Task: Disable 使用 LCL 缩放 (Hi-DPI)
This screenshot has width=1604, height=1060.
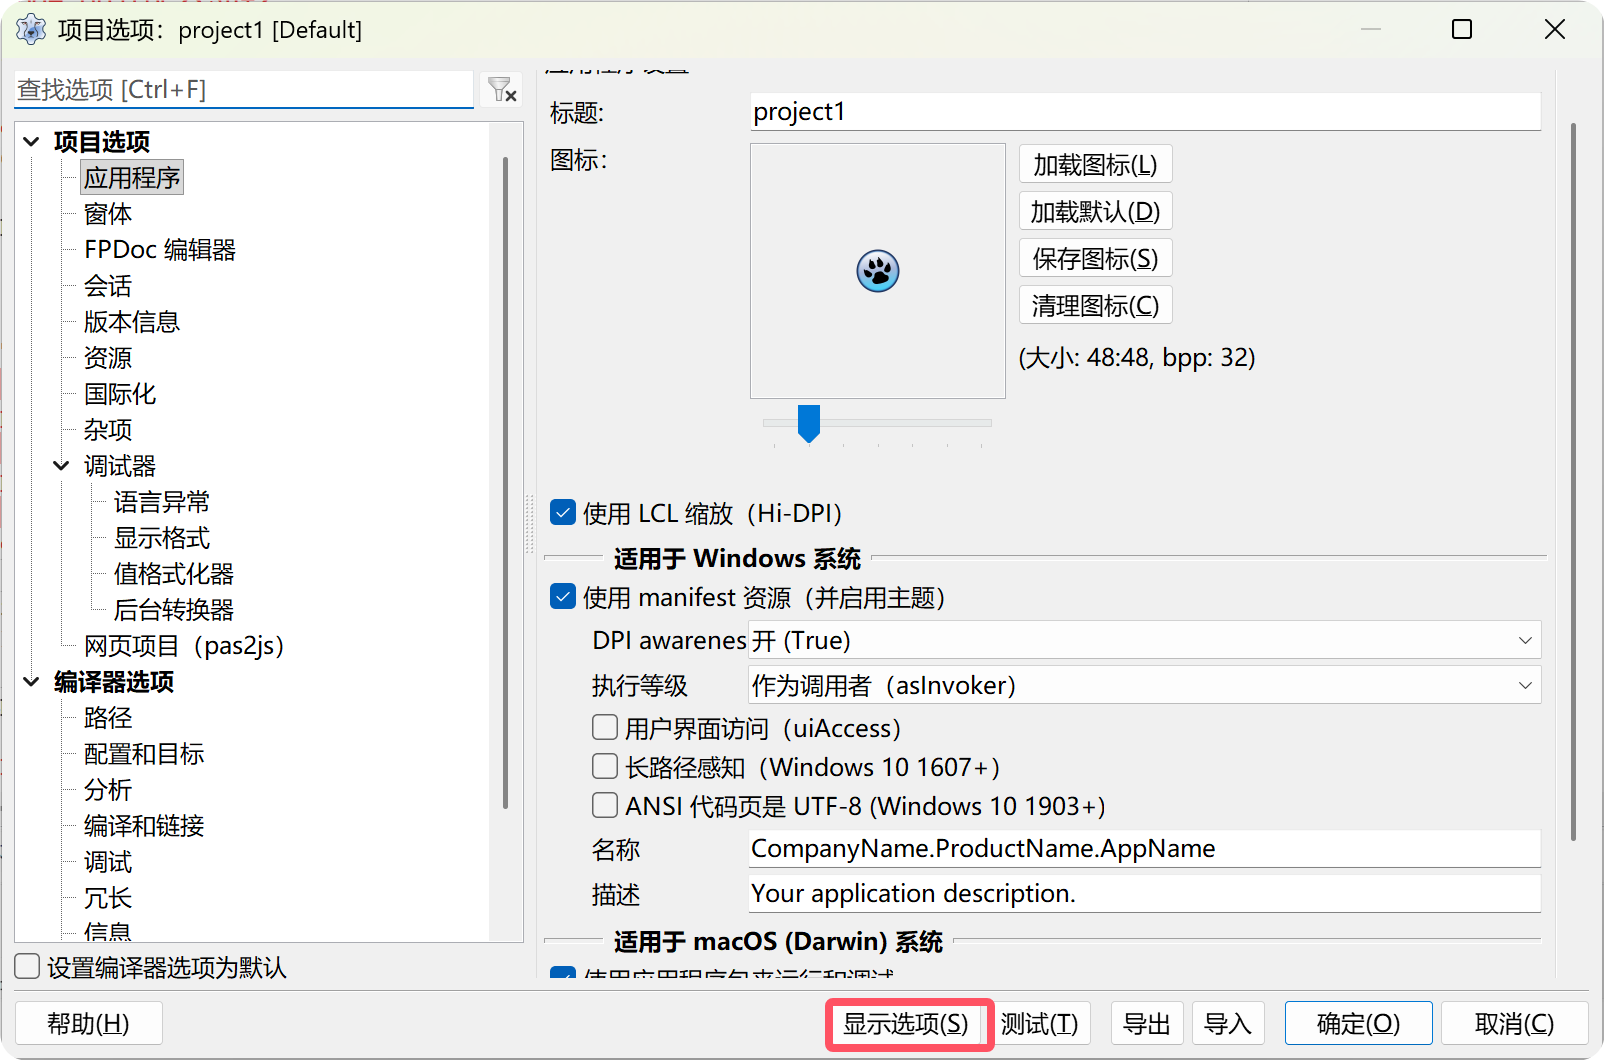Action: [562, 511]
